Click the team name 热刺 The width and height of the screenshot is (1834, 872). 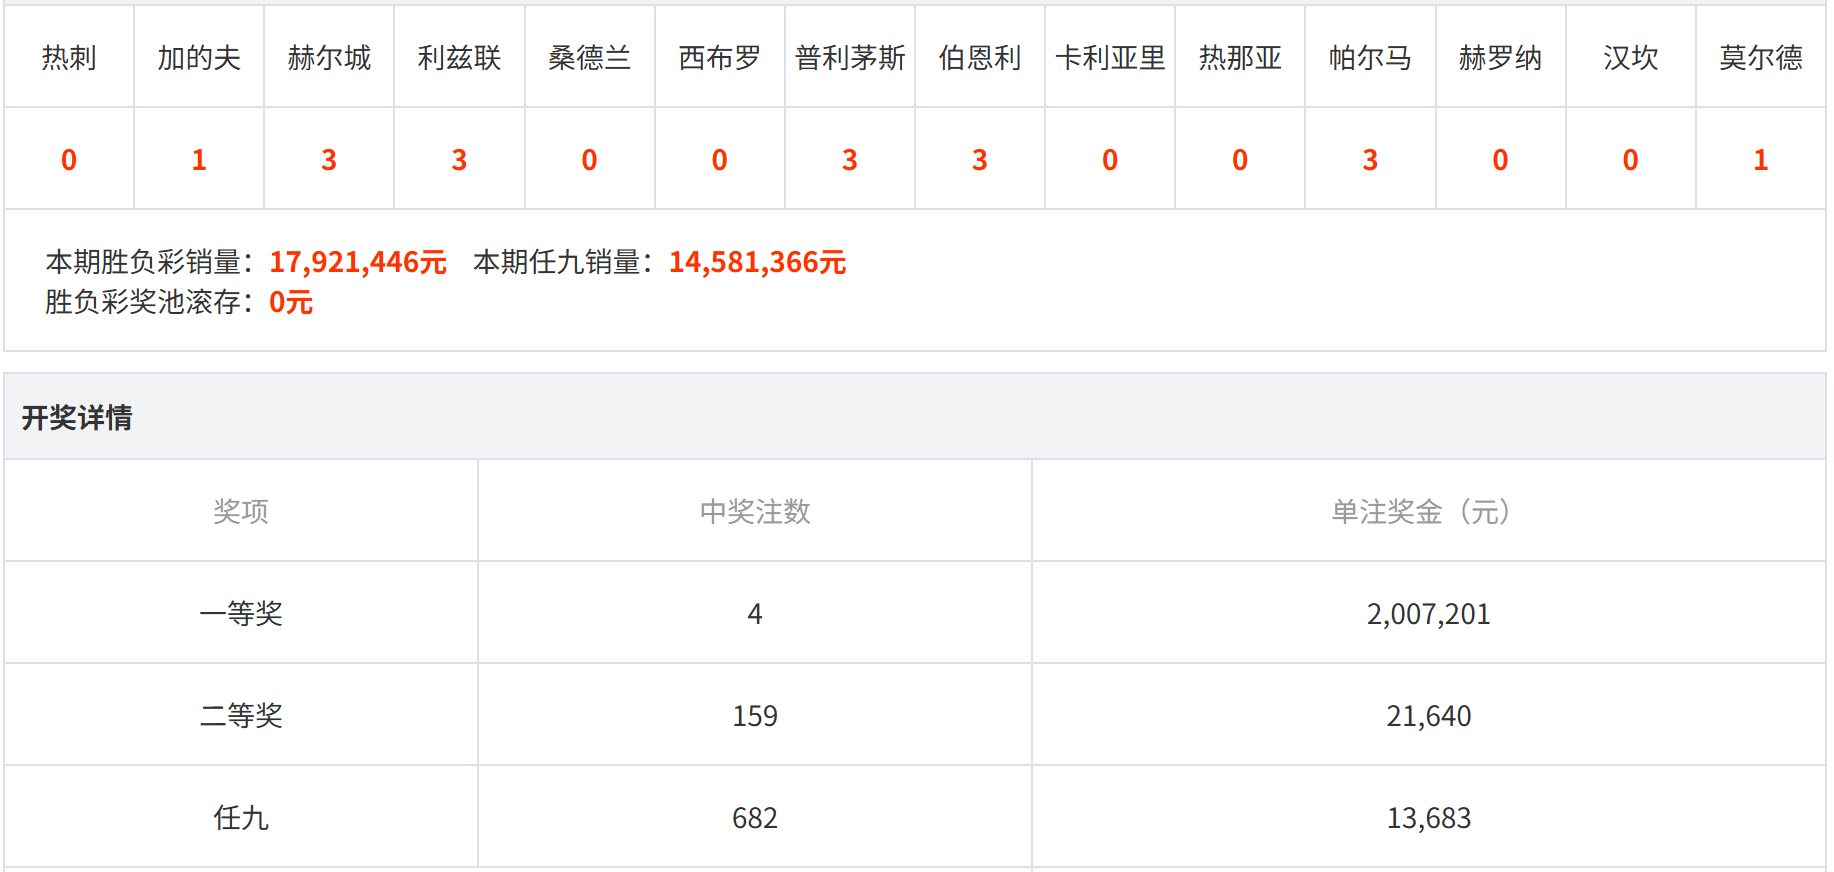[69, 58]
